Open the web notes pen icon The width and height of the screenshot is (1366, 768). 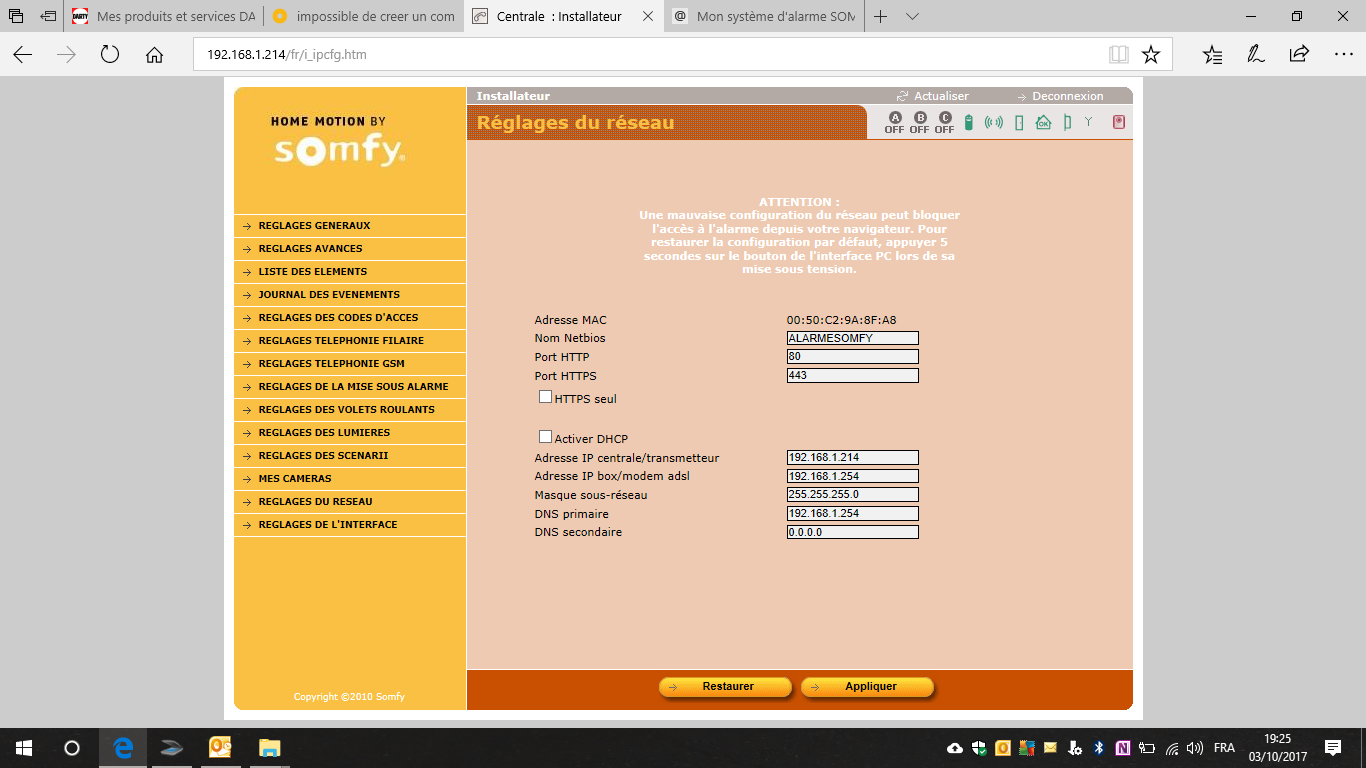click(1256, 55)
